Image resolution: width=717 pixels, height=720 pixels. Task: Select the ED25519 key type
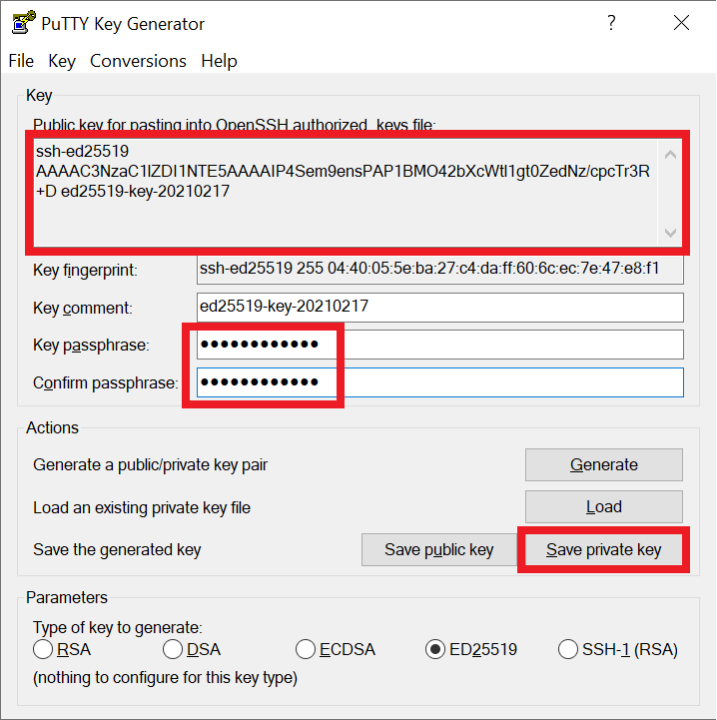coord(471,649)
